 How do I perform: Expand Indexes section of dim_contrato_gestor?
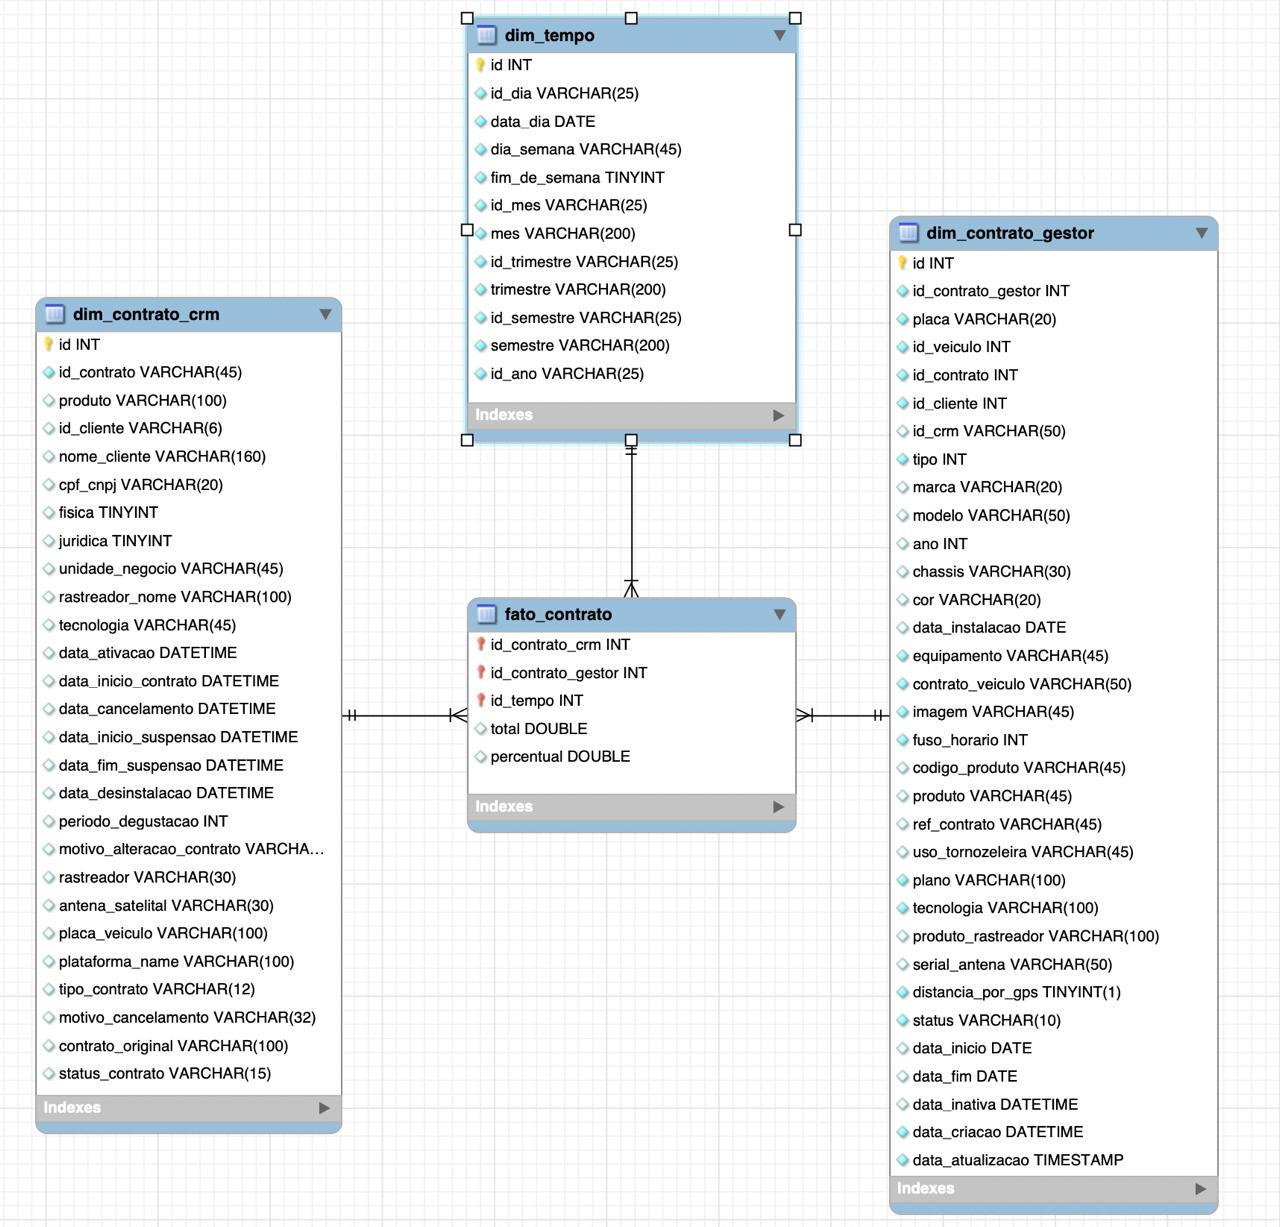pos(1200,1189)
